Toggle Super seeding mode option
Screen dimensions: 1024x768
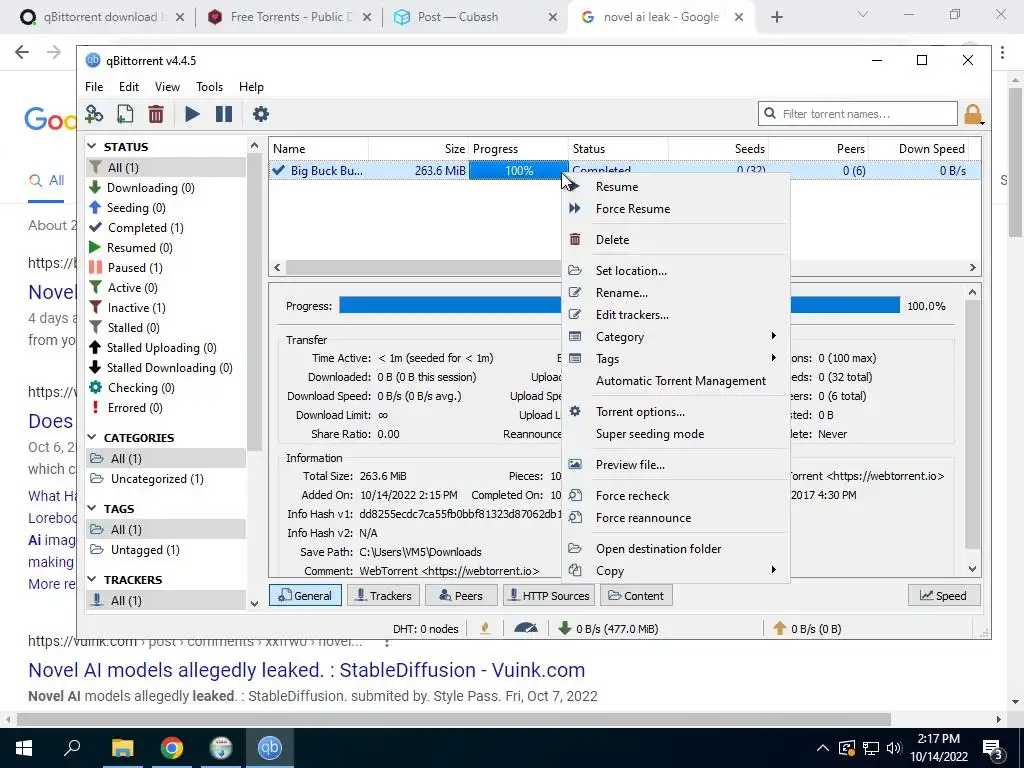676,434
